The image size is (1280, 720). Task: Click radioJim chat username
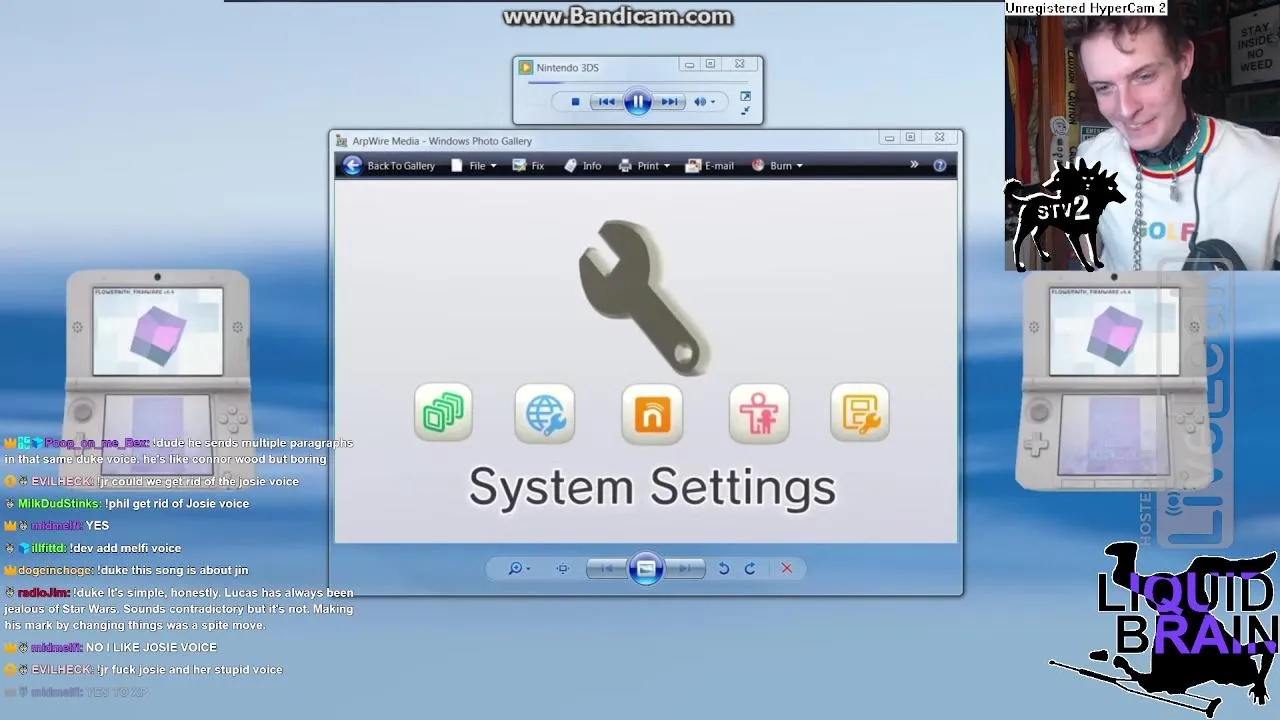[43, 593]
